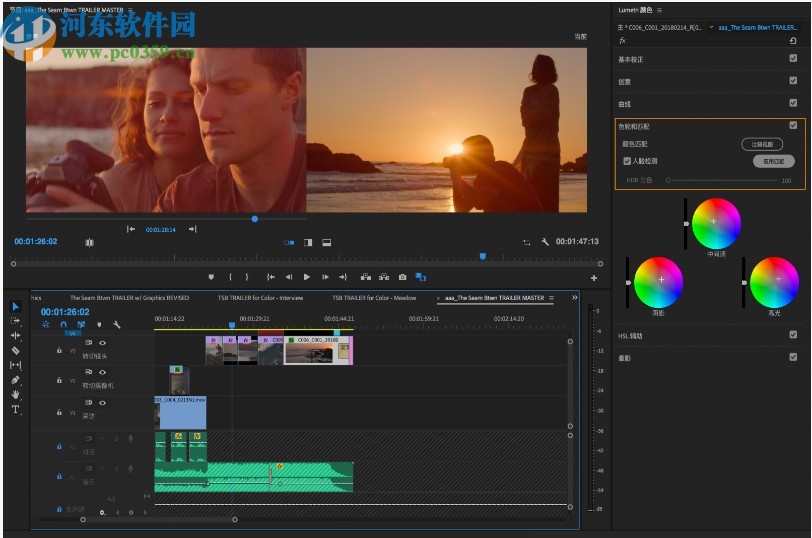This screenshot has width=812, height=538.
Task: Hide track V2 with eye icon
Action: click(x=103, y=372)
